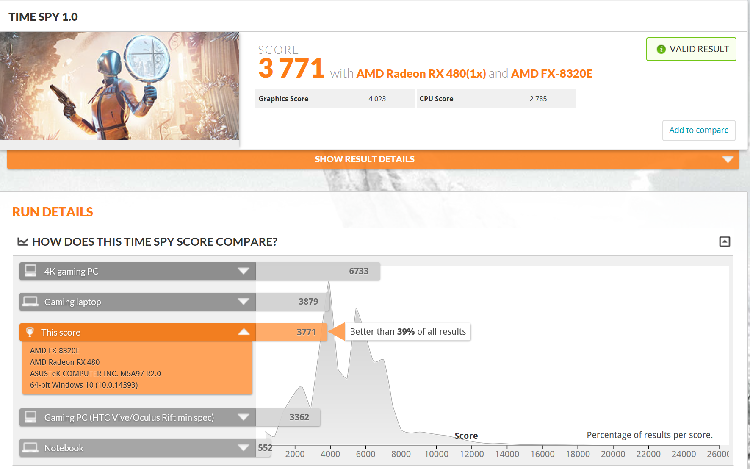Click the 3879 score bar for Gaming laptop

point(294,302)
